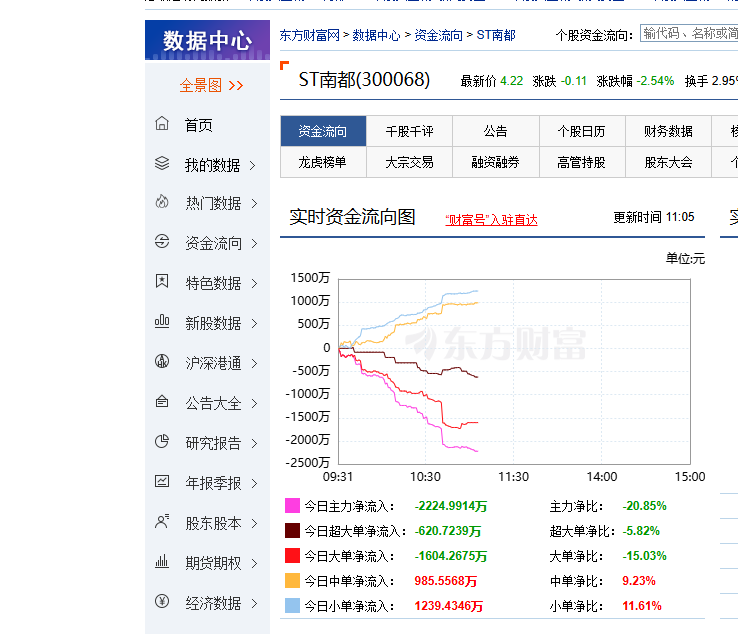Expand the 特色数据 submenu arrow
The height and width of the screenshot is (634, 738).
[254, 283]
